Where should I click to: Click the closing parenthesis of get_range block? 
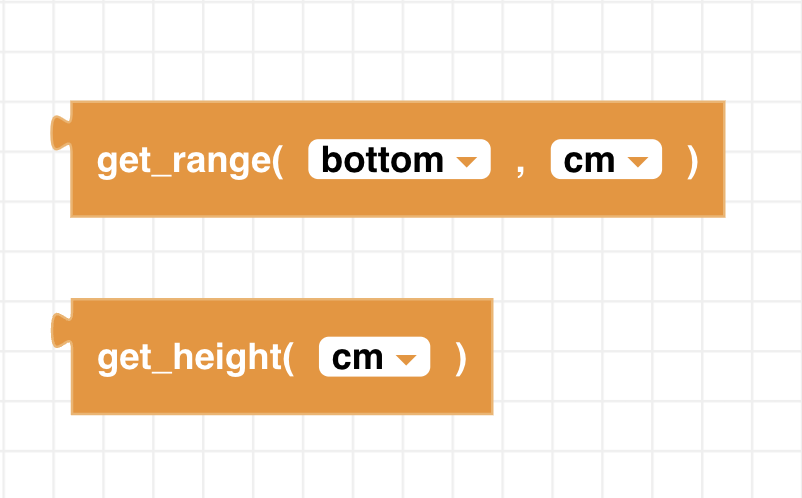pos(692,160)
